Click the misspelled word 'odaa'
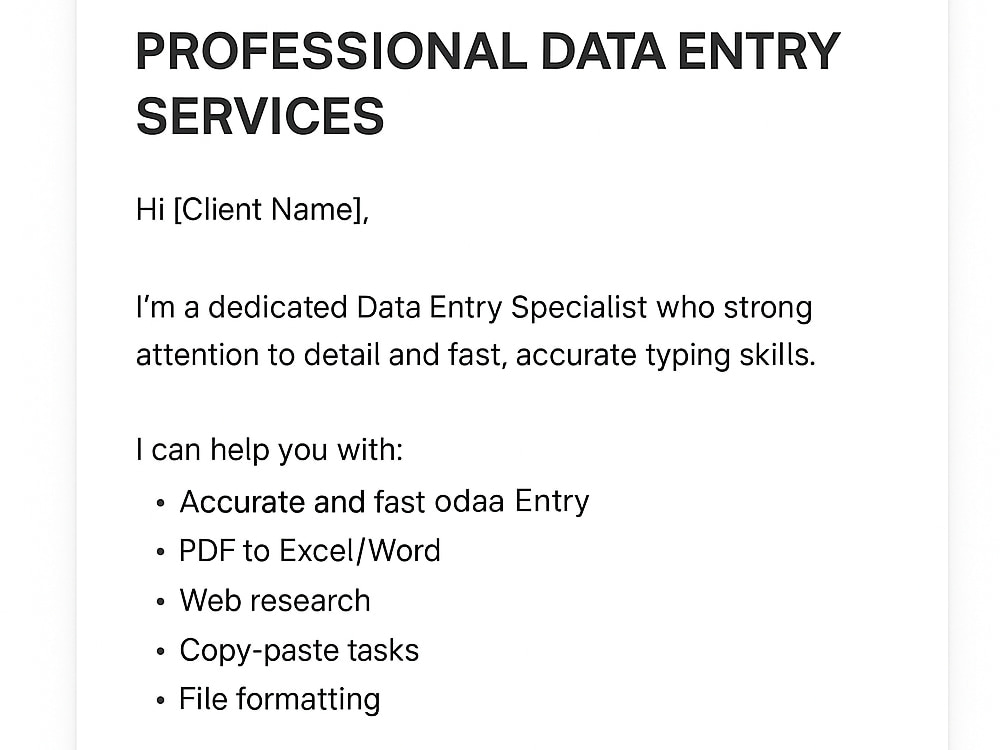The width and height of the screenshot is (1000, 750). point(469,502)
